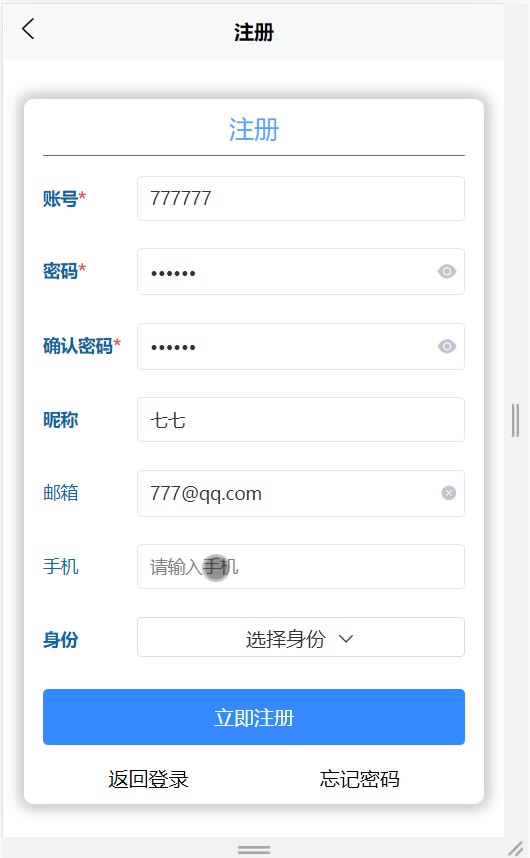
Task: Open the 选择身份 dropdown
Action: (301, 637)
